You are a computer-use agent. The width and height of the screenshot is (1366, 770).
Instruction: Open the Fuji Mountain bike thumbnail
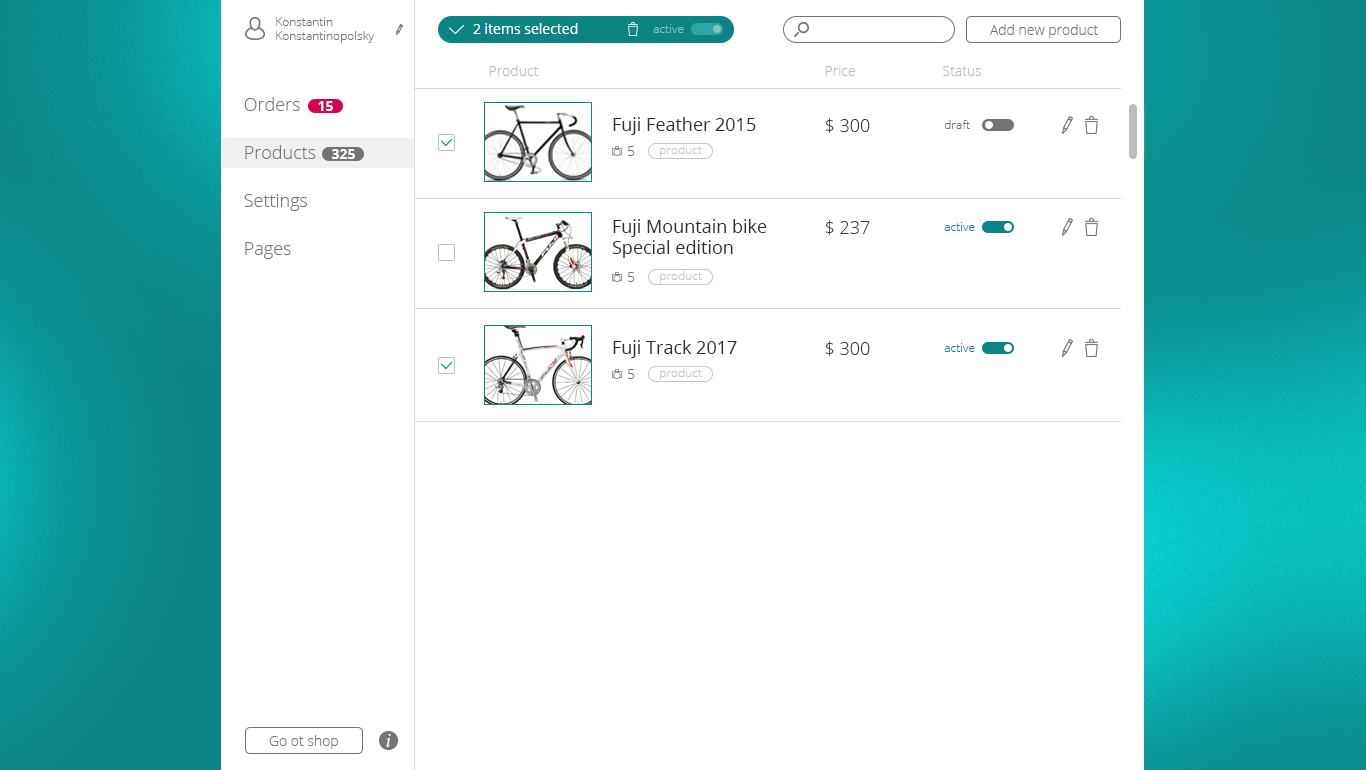pos(538,252)
